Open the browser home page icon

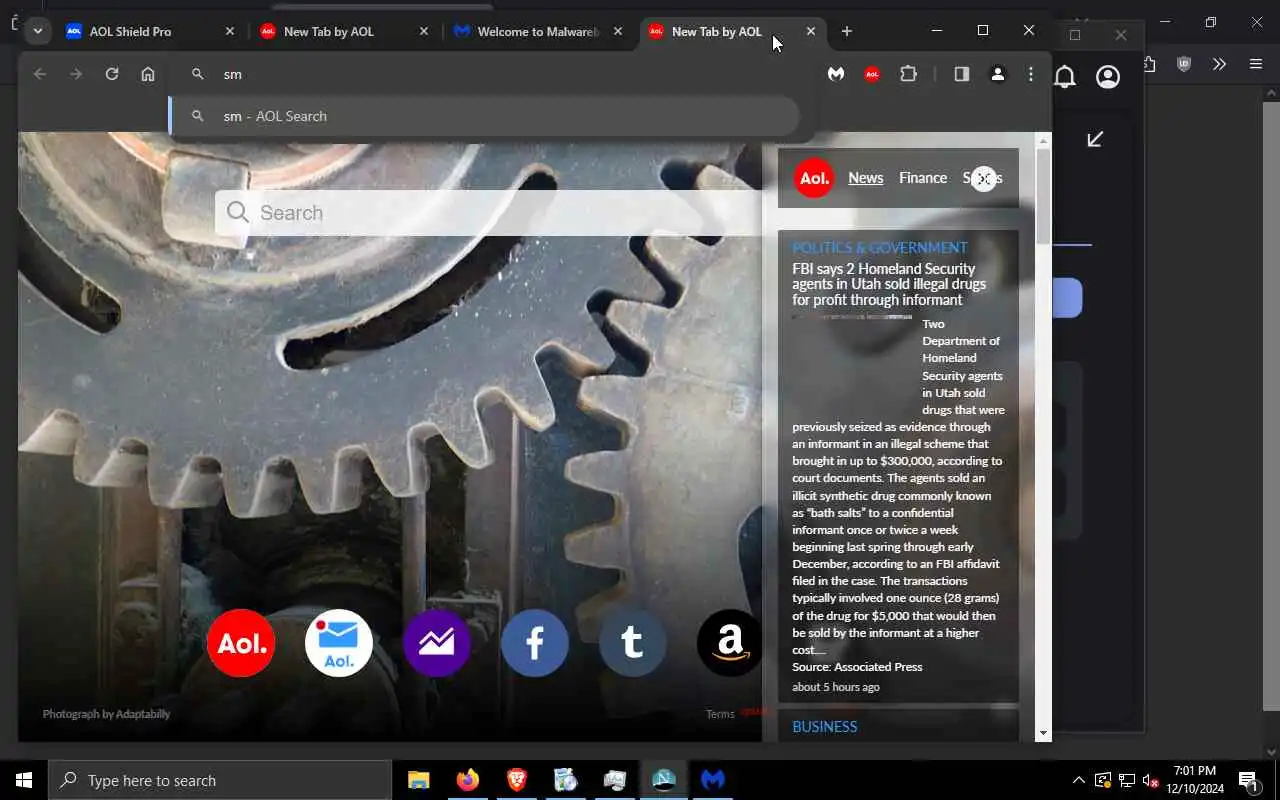point(148,74)
